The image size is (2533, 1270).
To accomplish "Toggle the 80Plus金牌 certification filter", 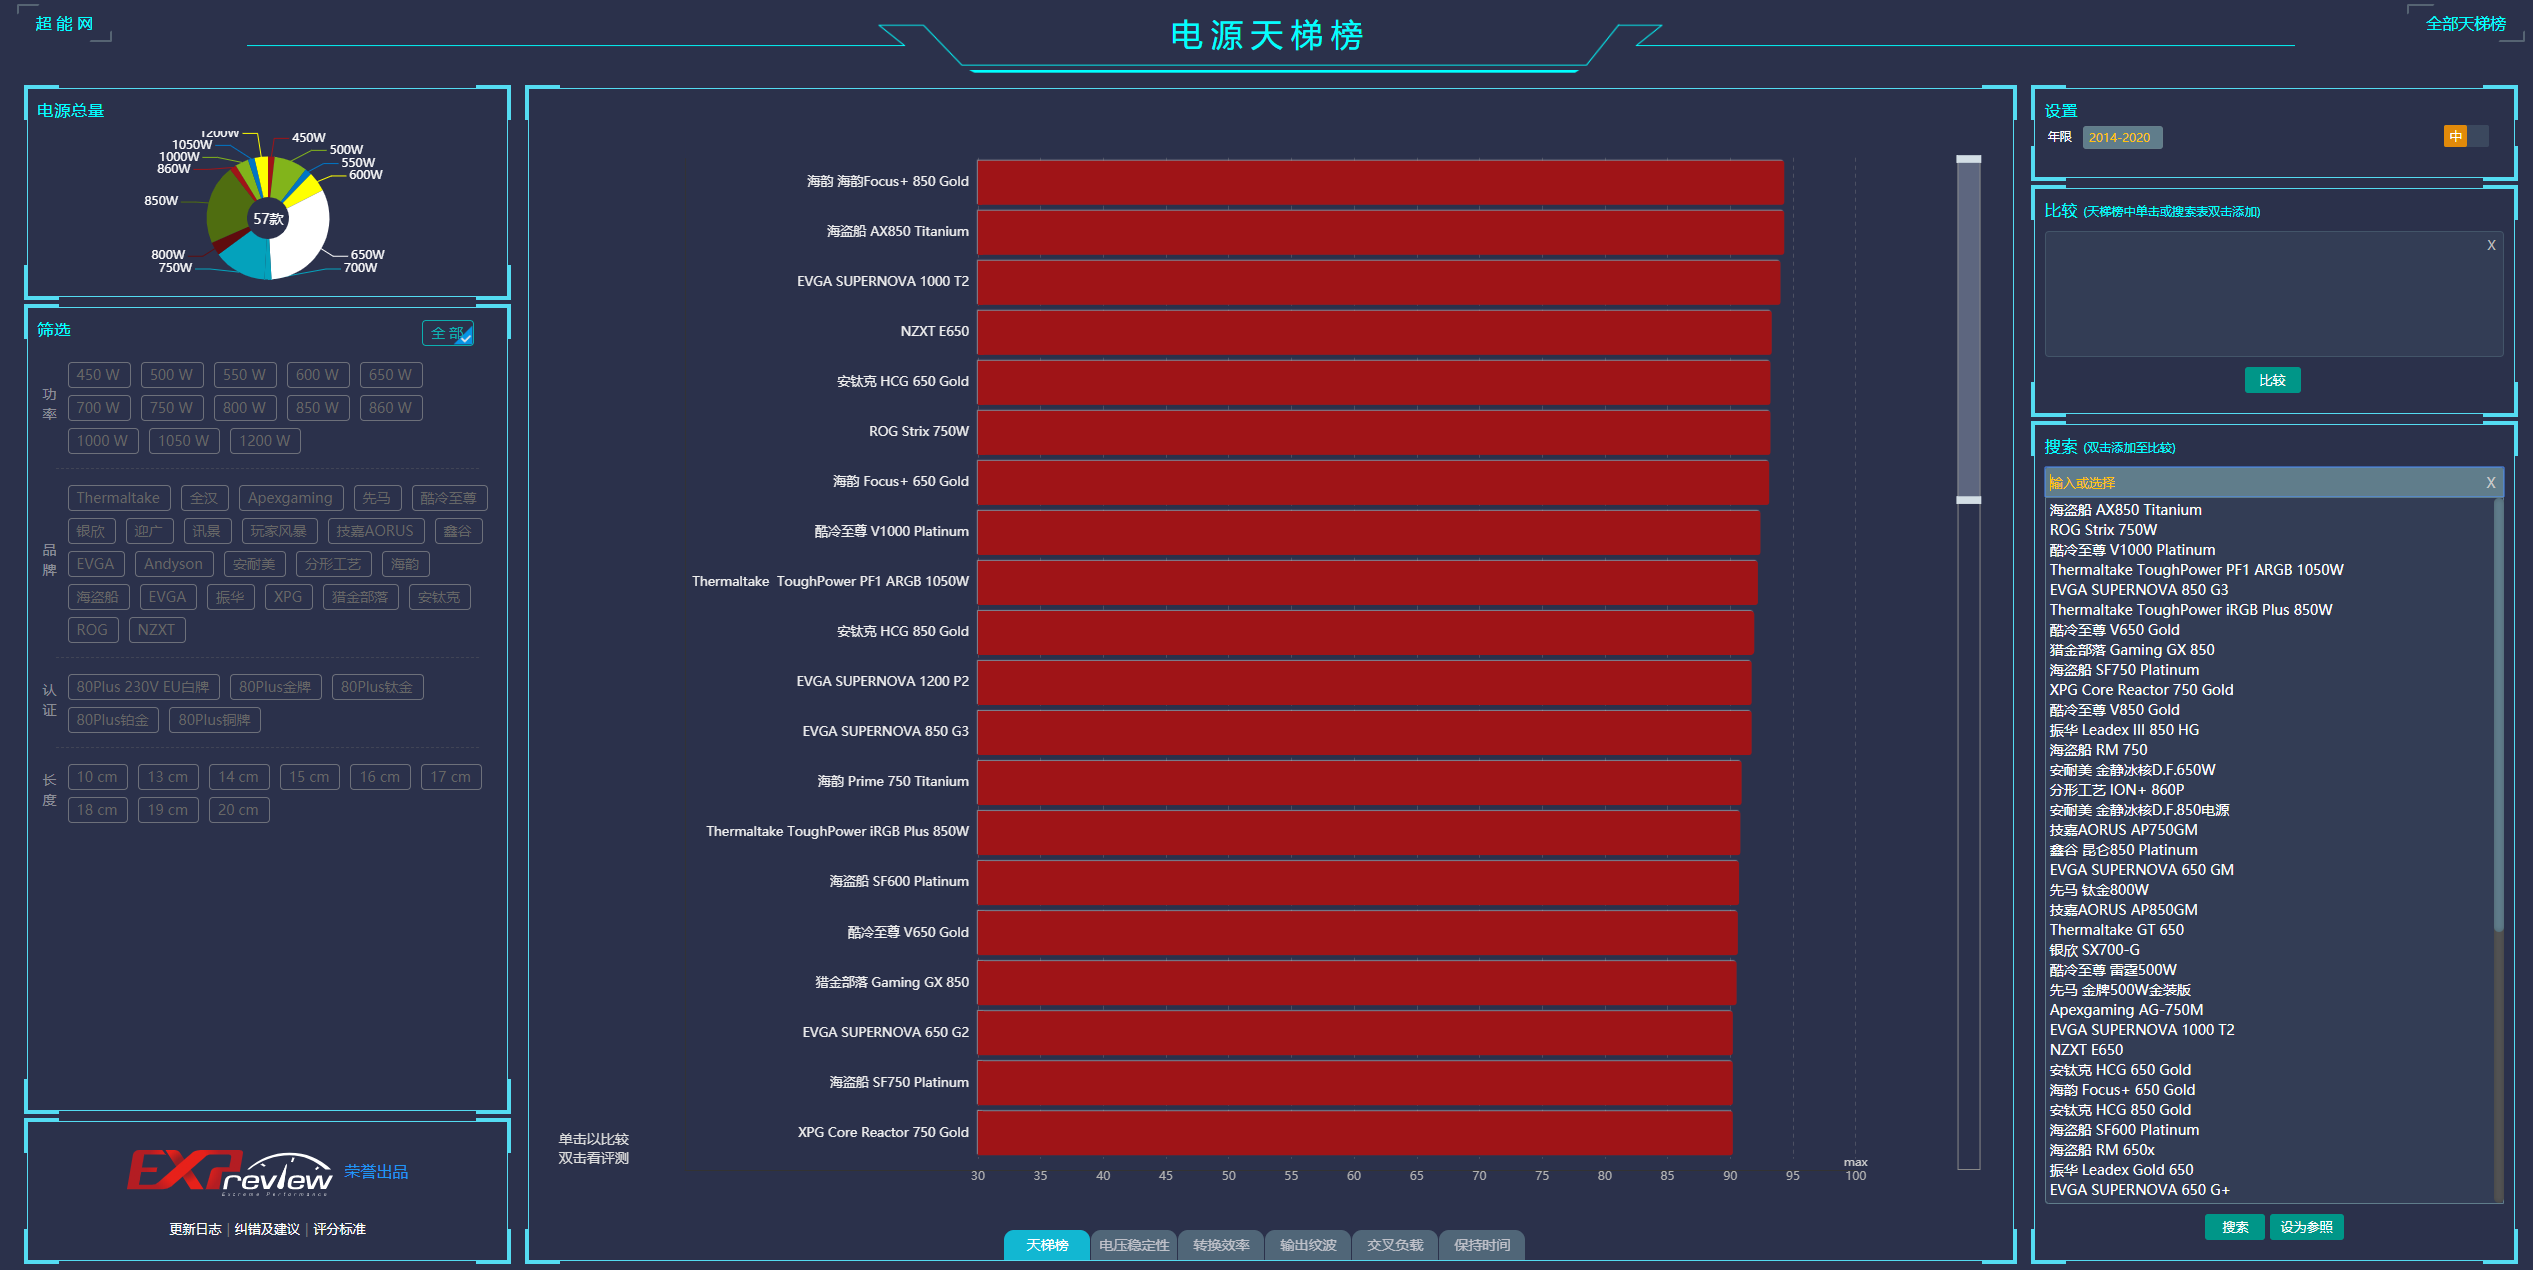I will click(275, 687).
